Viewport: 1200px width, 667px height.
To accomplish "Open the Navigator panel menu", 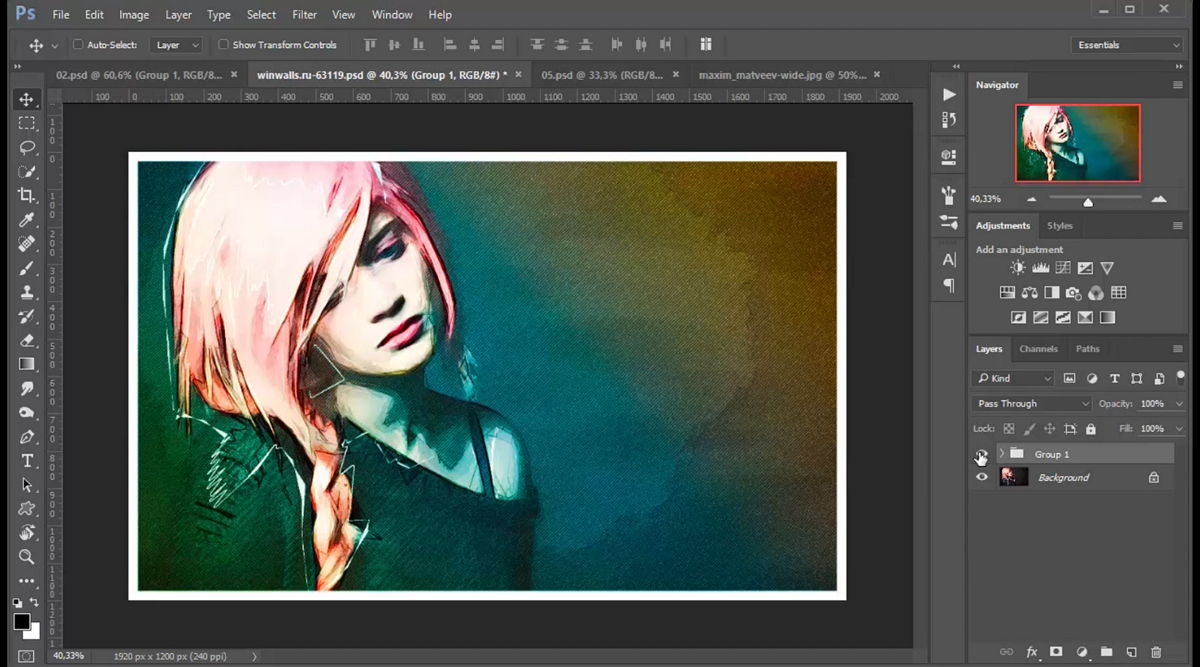I will pyautogui.click(x=1178, y=85).
